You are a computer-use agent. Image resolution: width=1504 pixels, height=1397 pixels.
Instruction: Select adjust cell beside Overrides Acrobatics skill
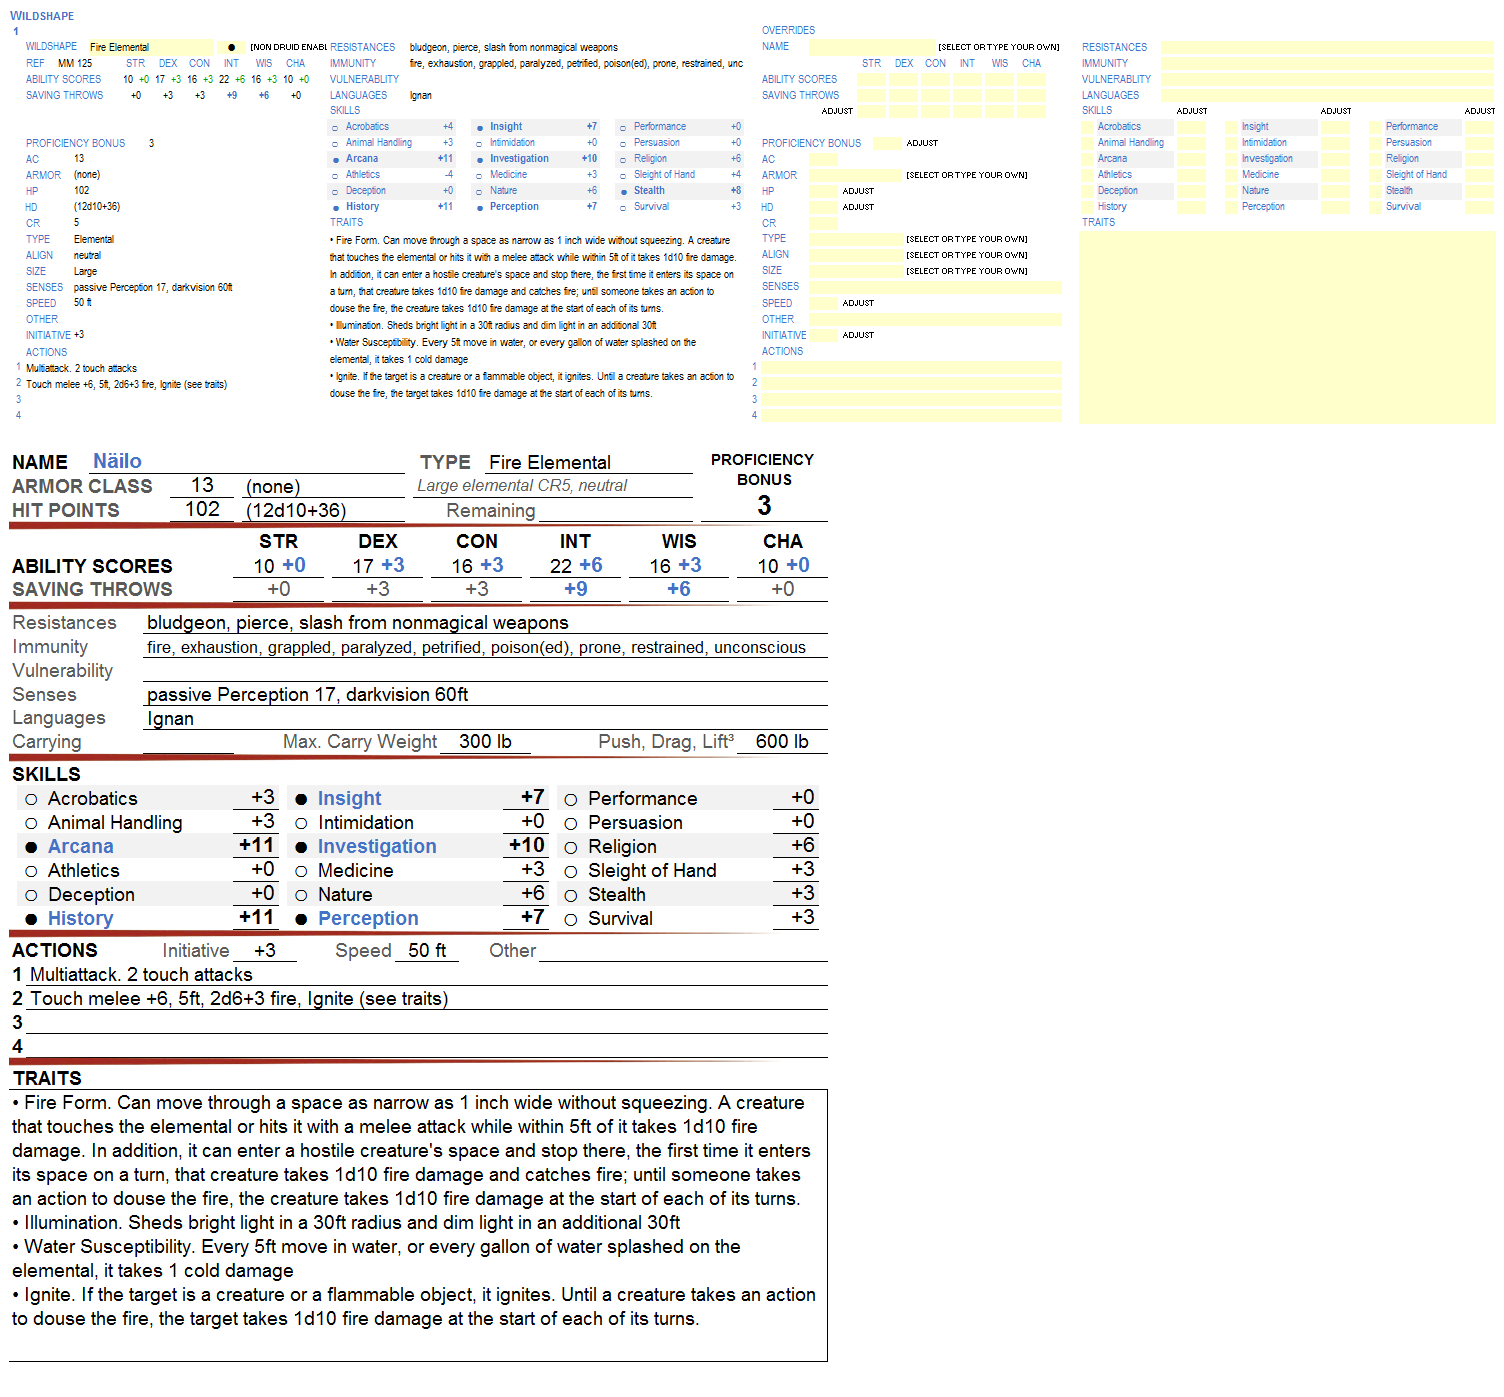click(1191, 127)
